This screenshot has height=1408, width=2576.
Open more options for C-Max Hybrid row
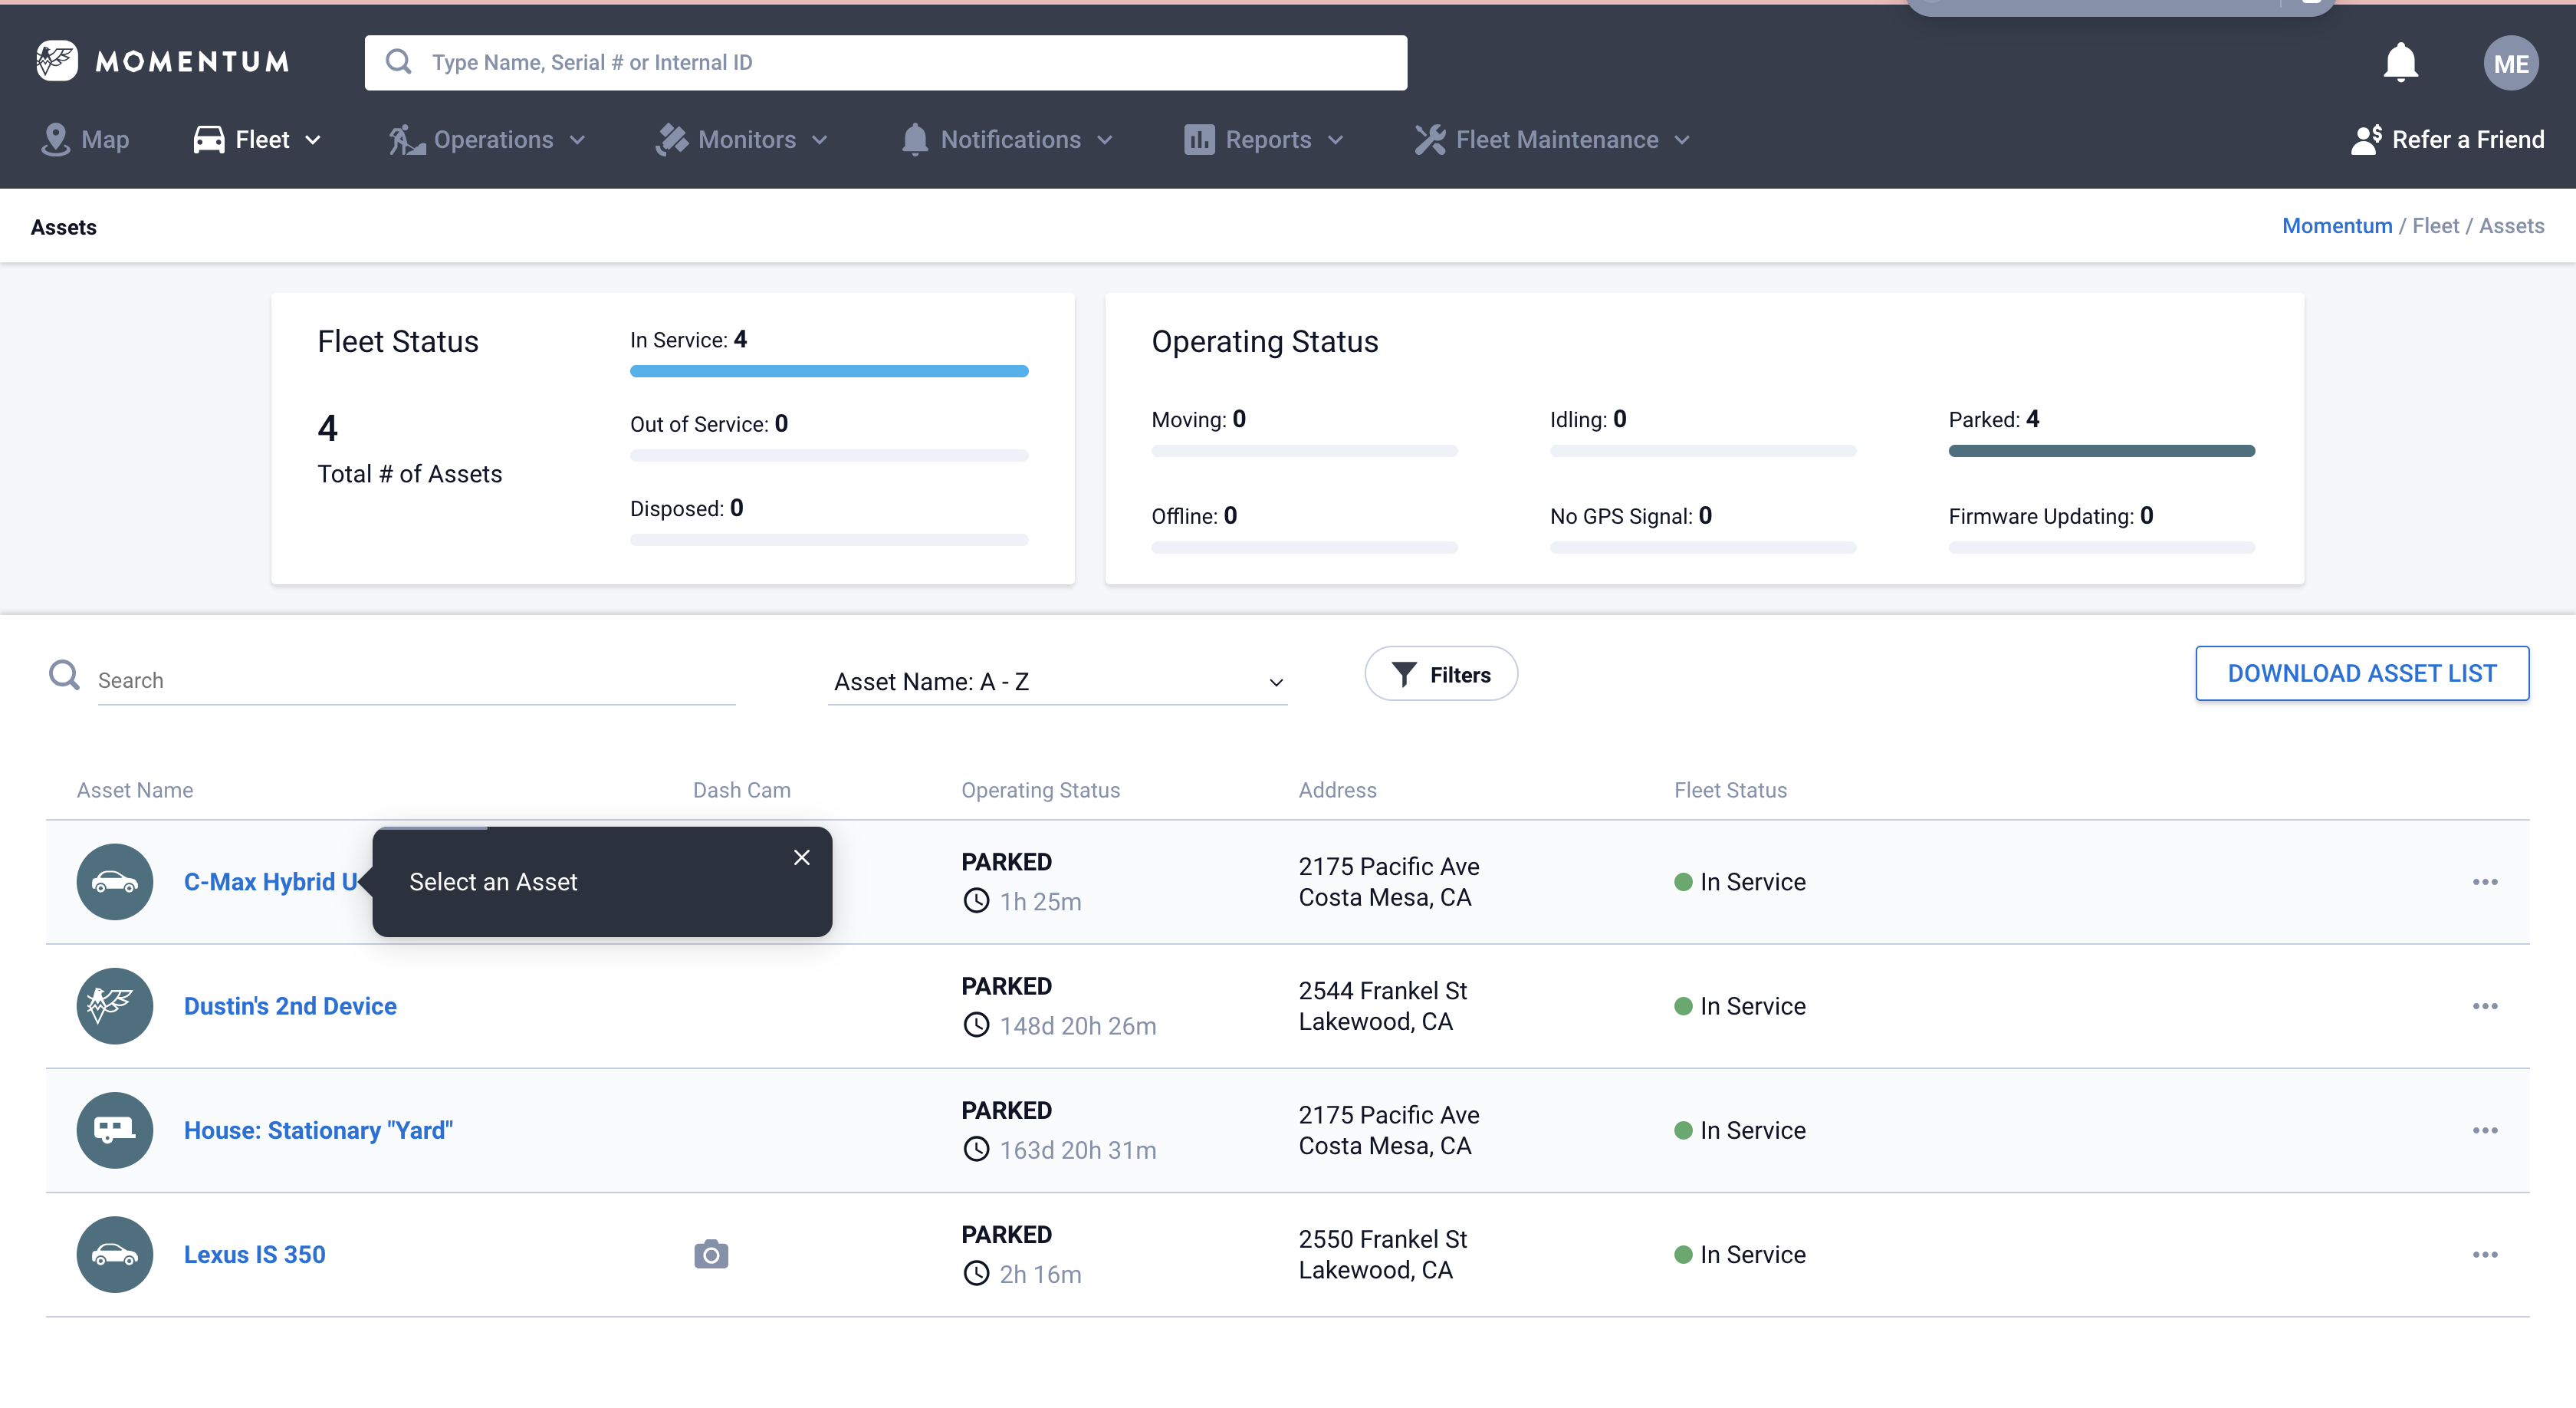[2485, 882]
